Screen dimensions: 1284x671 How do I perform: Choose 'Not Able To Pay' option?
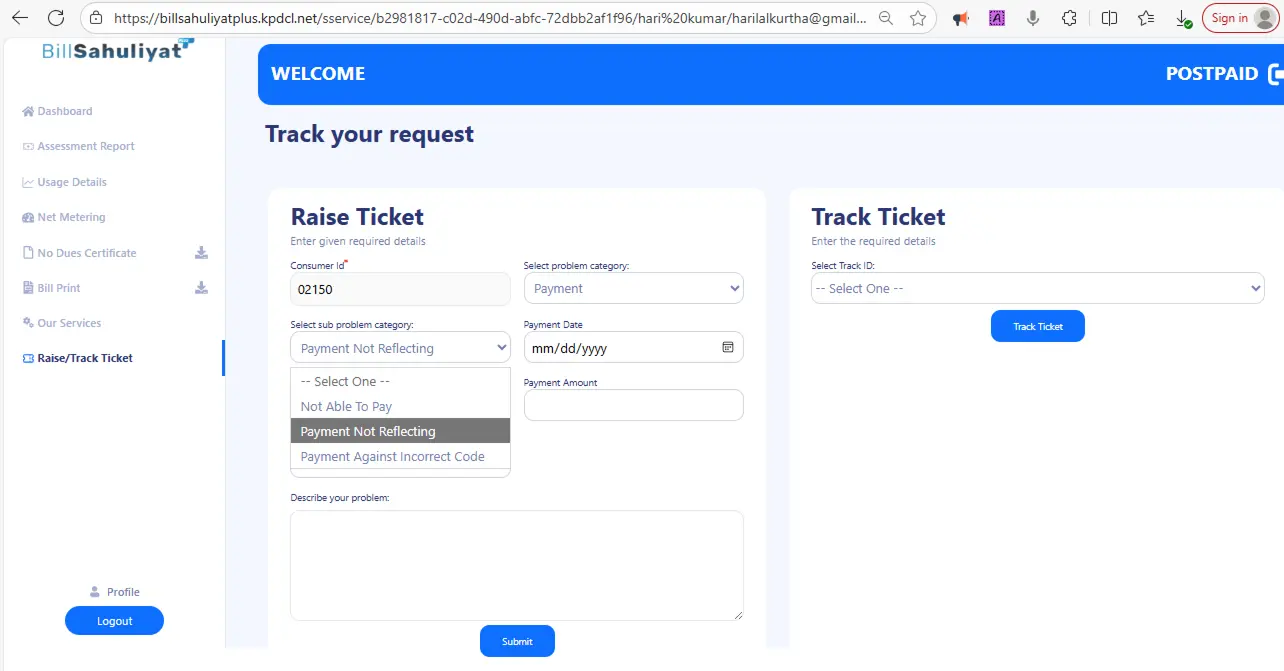pyautogui.click(x=346, y=407)
